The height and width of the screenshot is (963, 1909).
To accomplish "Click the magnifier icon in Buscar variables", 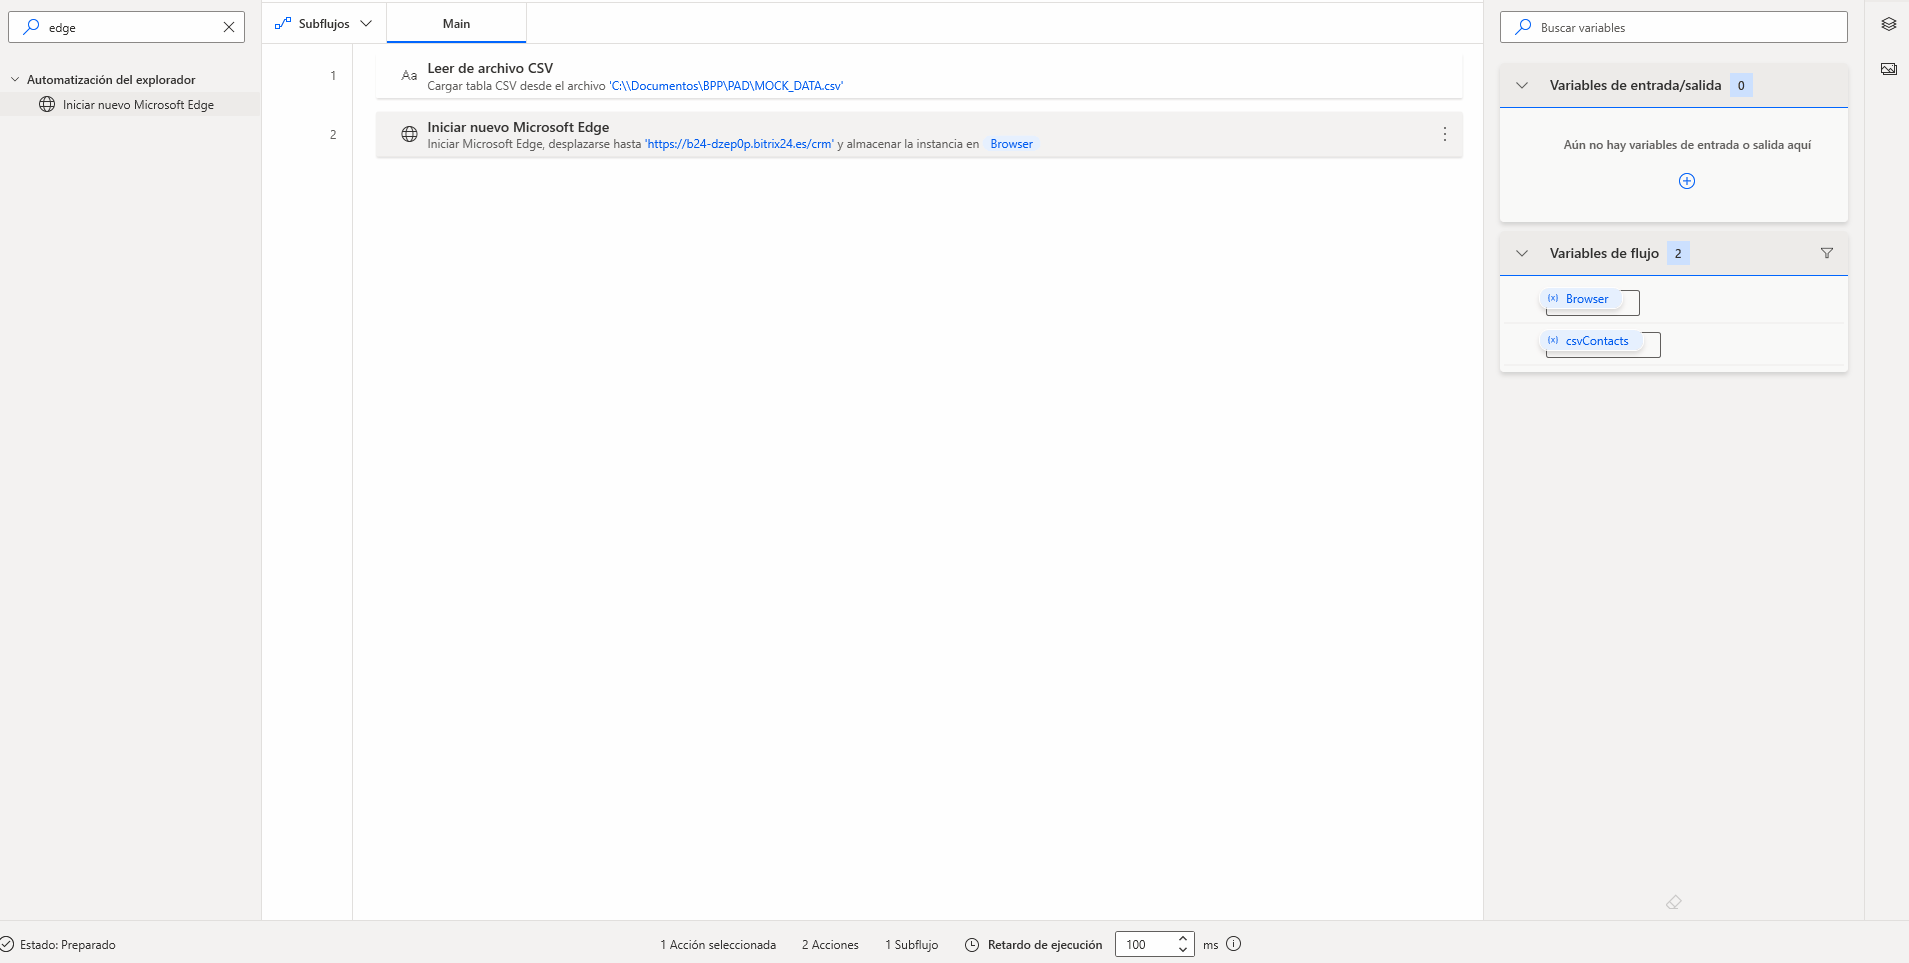I will (x=1523, y=27).
